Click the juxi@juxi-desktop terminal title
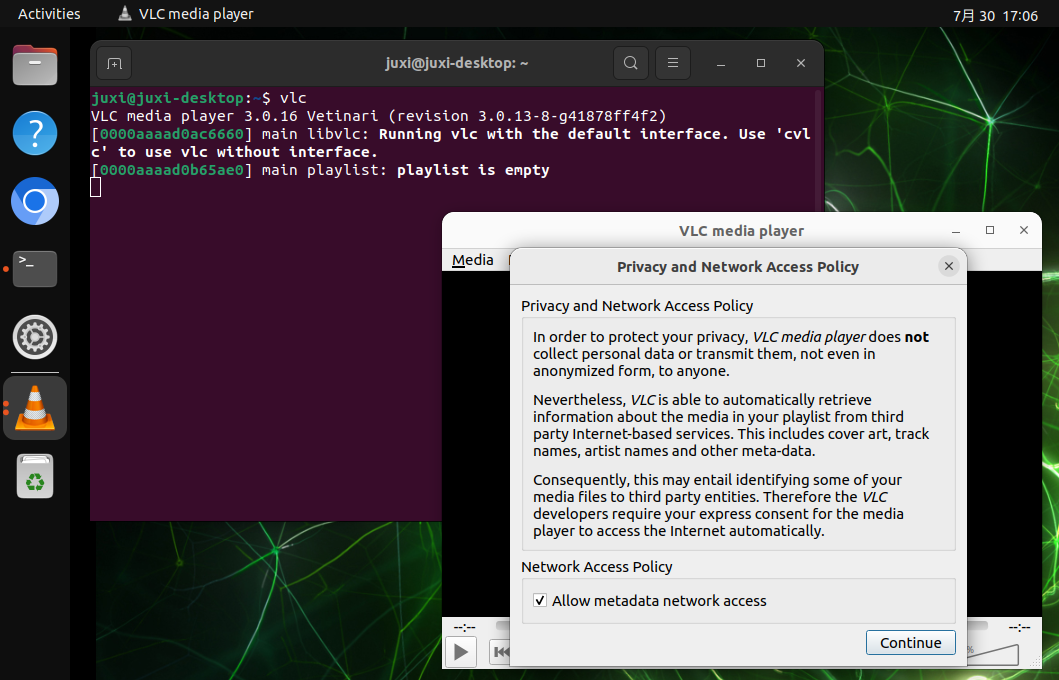The height and width of the screenshot is (680, 1059). click(457, 63)
